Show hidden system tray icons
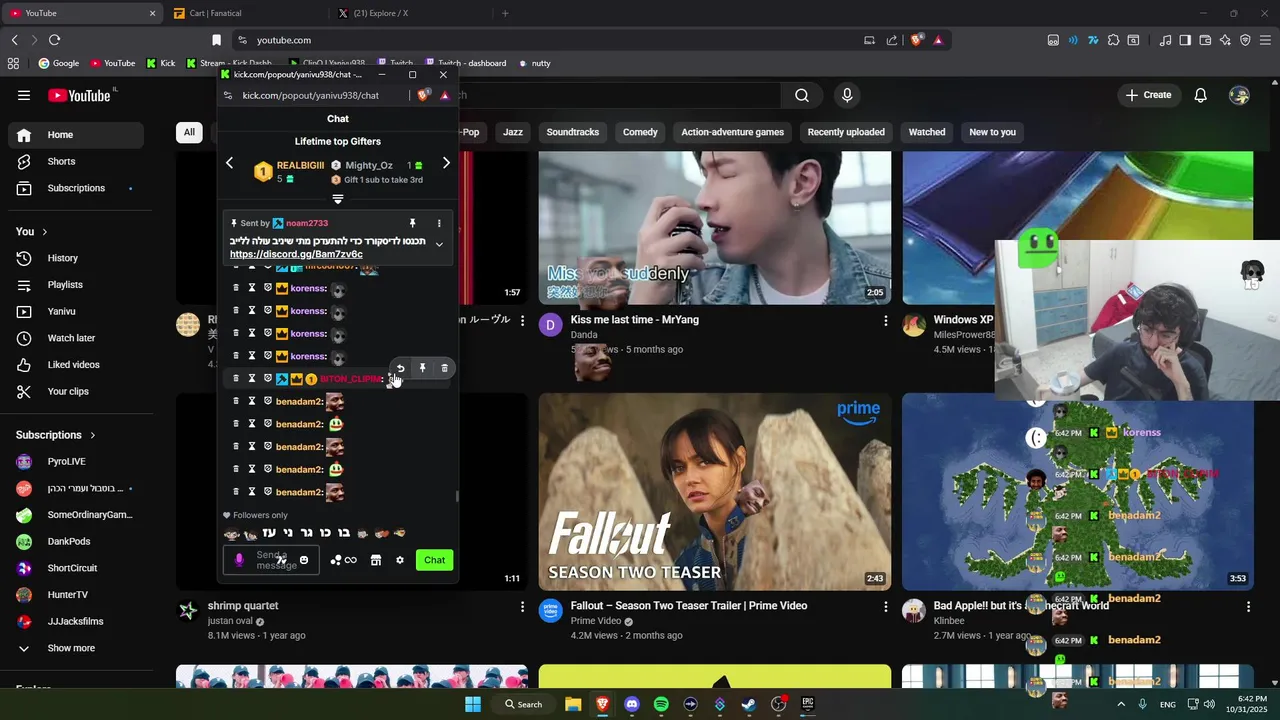 (x=1120, y=704)
